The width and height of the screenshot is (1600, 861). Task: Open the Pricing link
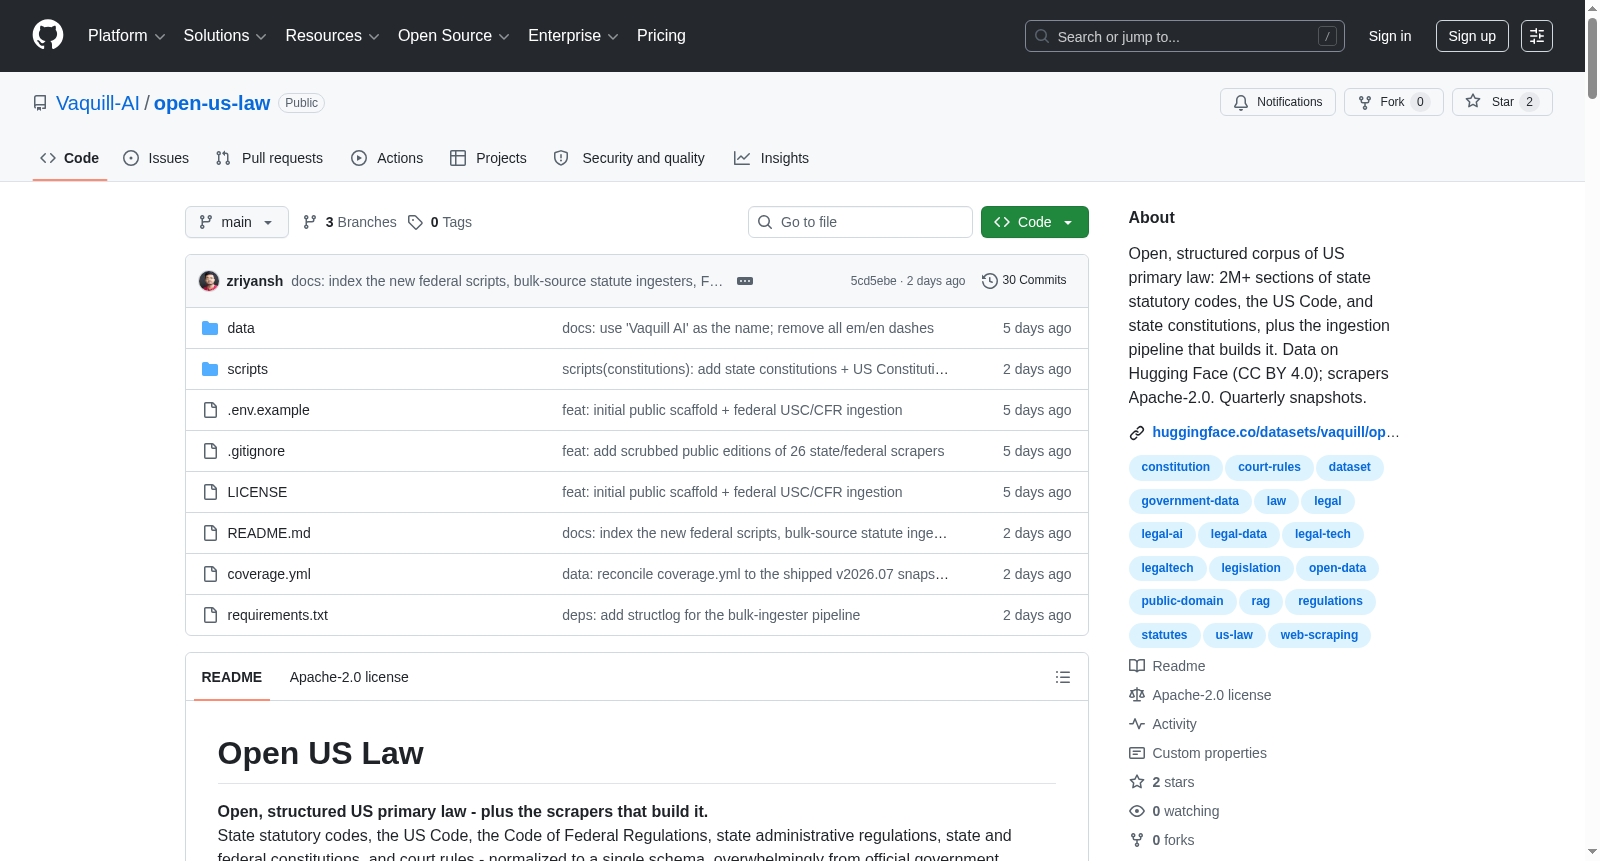coord(661,36)
